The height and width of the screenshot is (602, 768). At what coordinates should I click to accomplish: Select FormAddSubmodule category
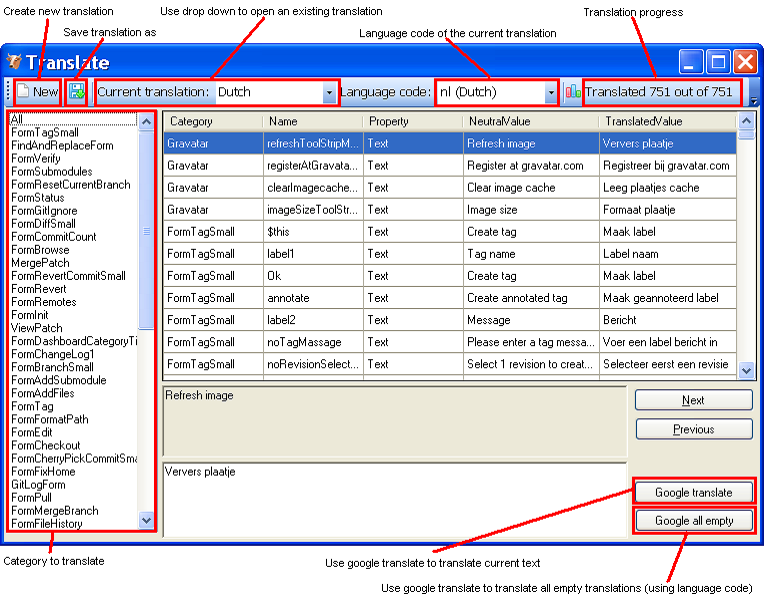tap(73, 380)
